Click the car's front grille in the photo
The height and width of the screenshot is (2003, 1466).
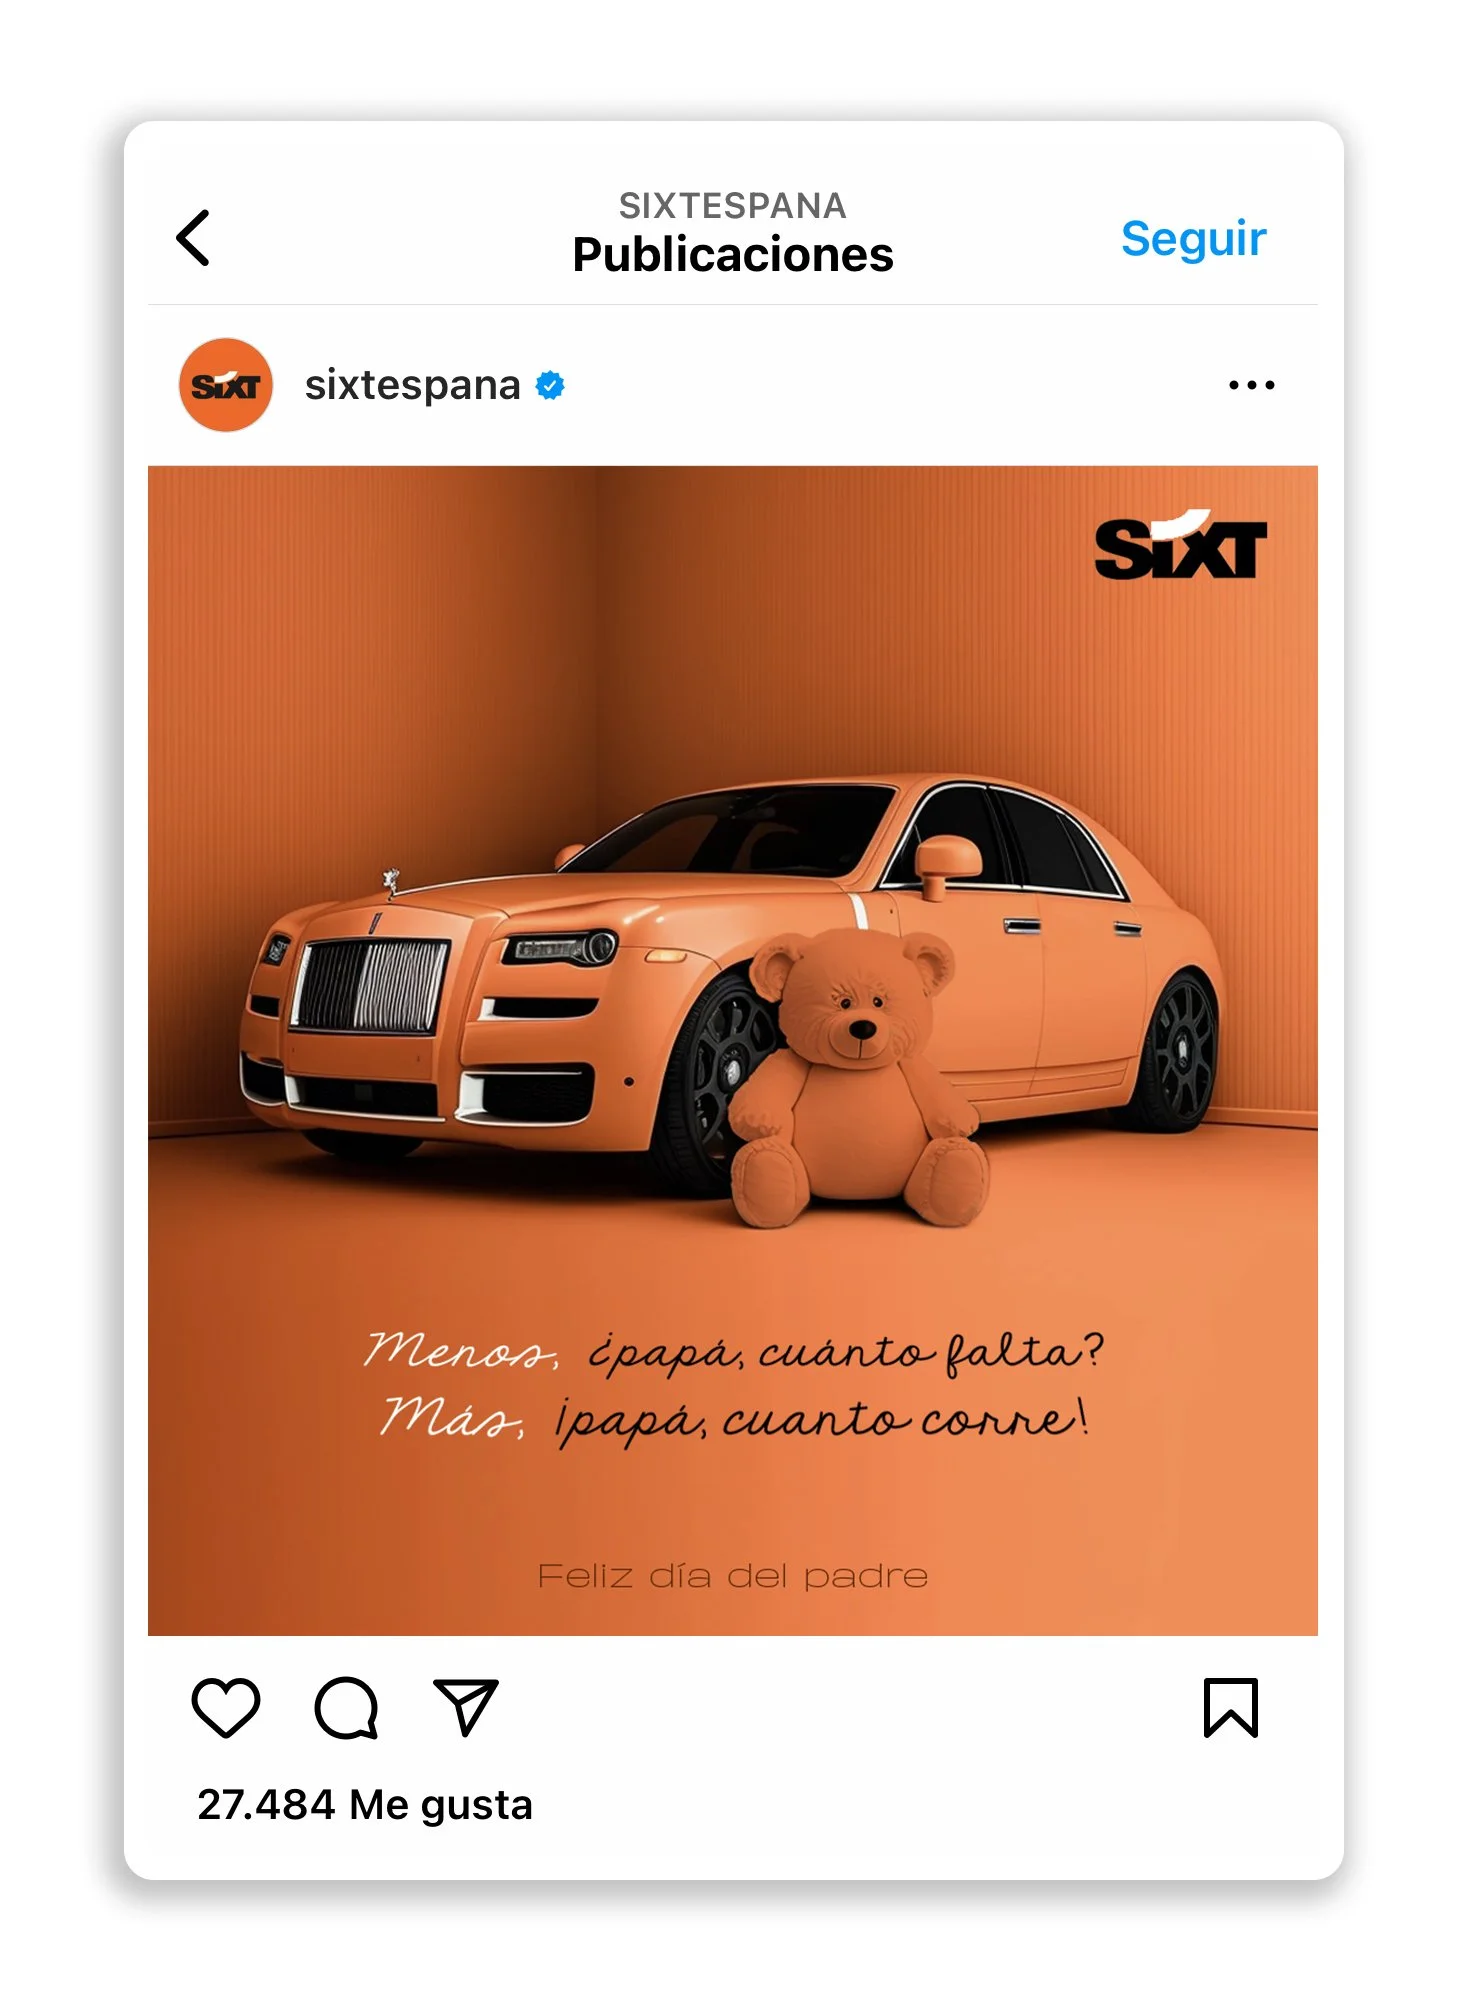click(369, 985)
